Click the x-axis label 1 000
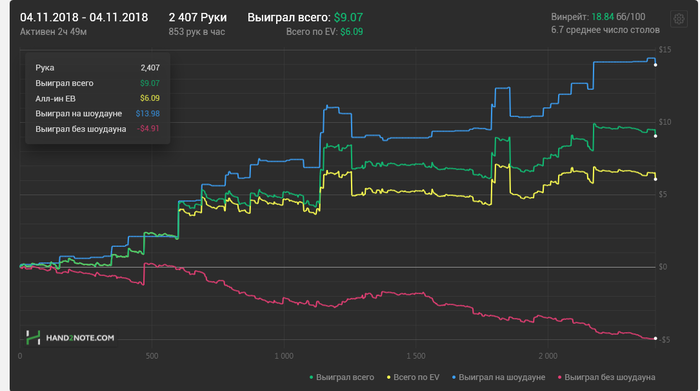 [x=284, y=356]
